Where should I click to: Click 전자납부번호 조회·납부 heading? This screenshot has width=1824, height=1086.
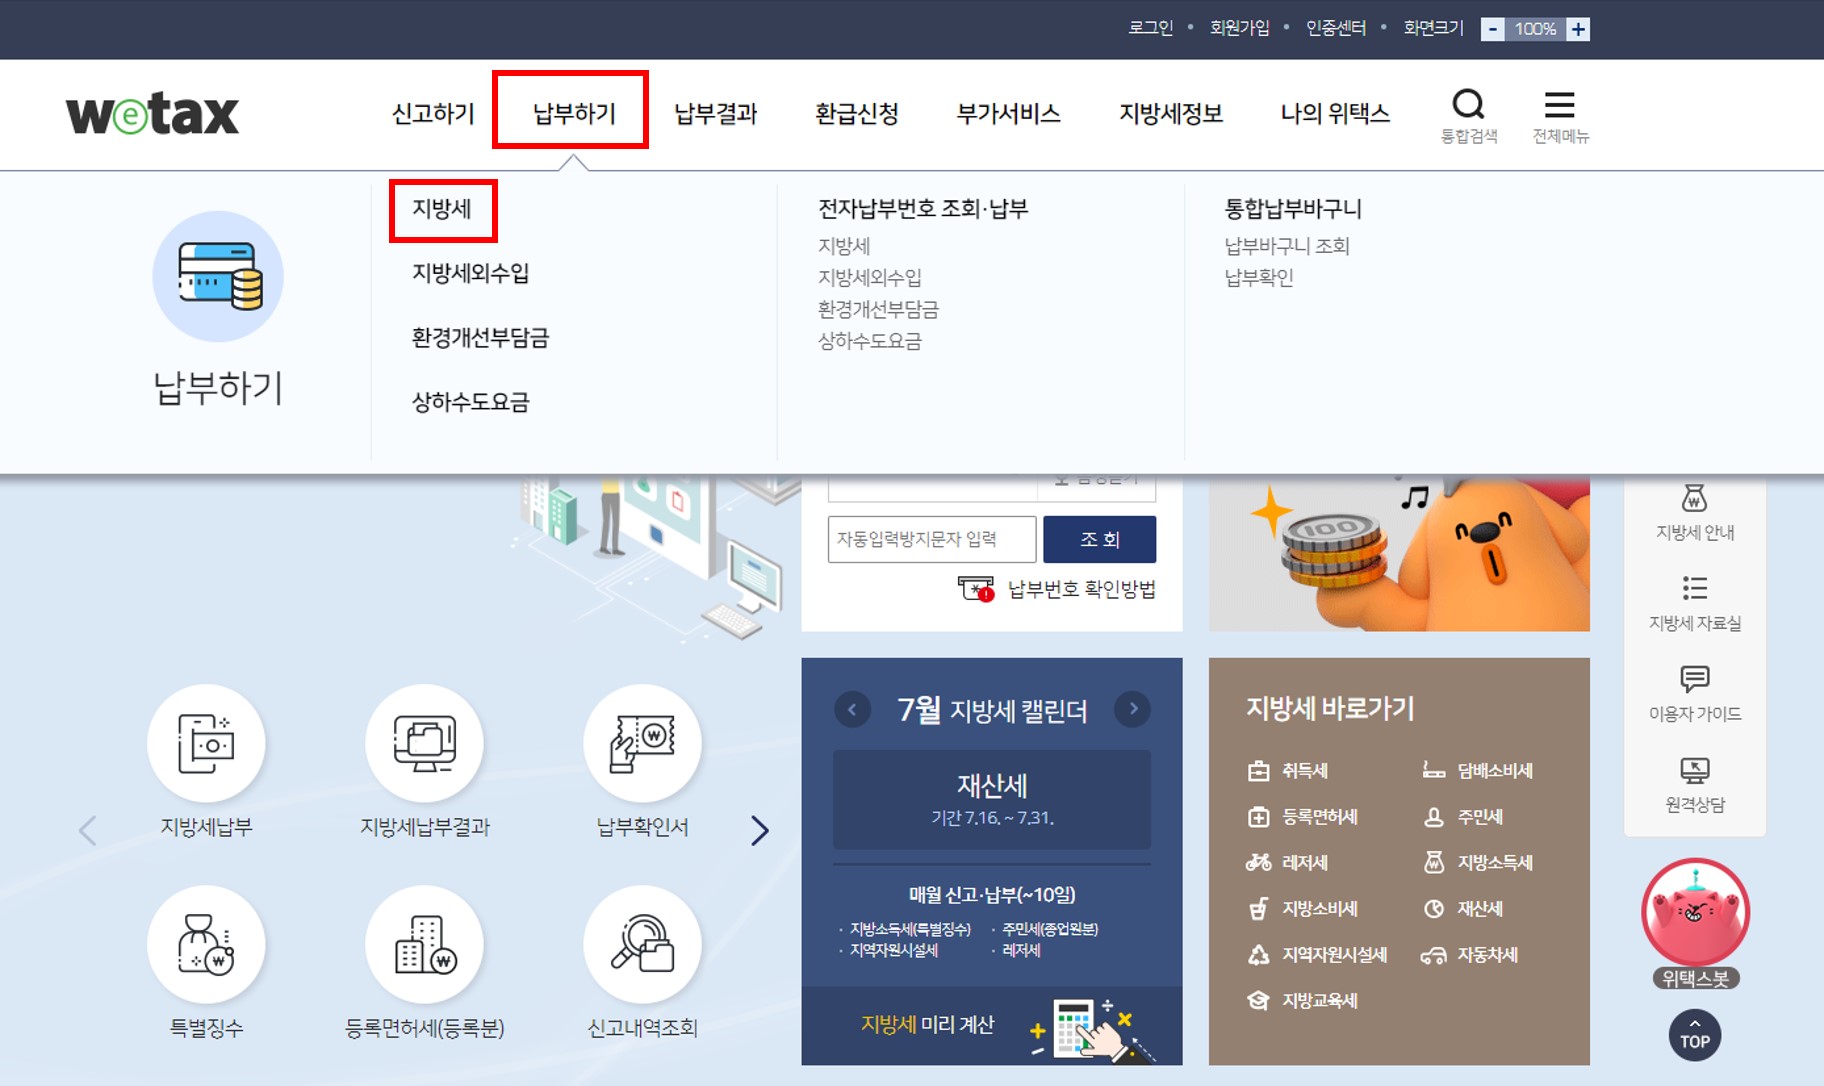click(x=923, y=209)
